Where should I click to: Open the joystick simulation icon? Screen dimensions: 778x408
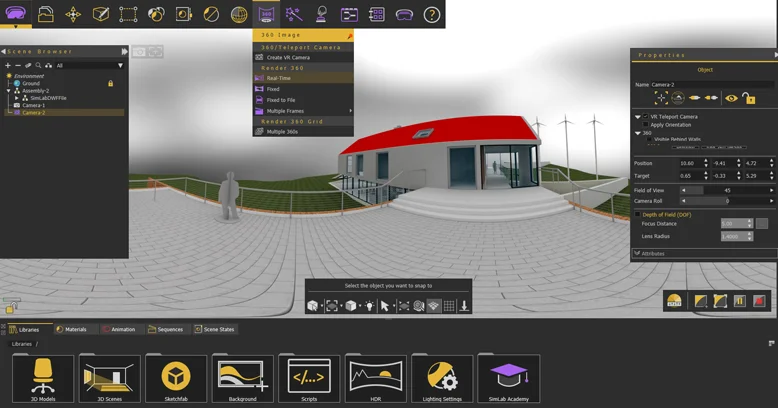click(322, 14)
